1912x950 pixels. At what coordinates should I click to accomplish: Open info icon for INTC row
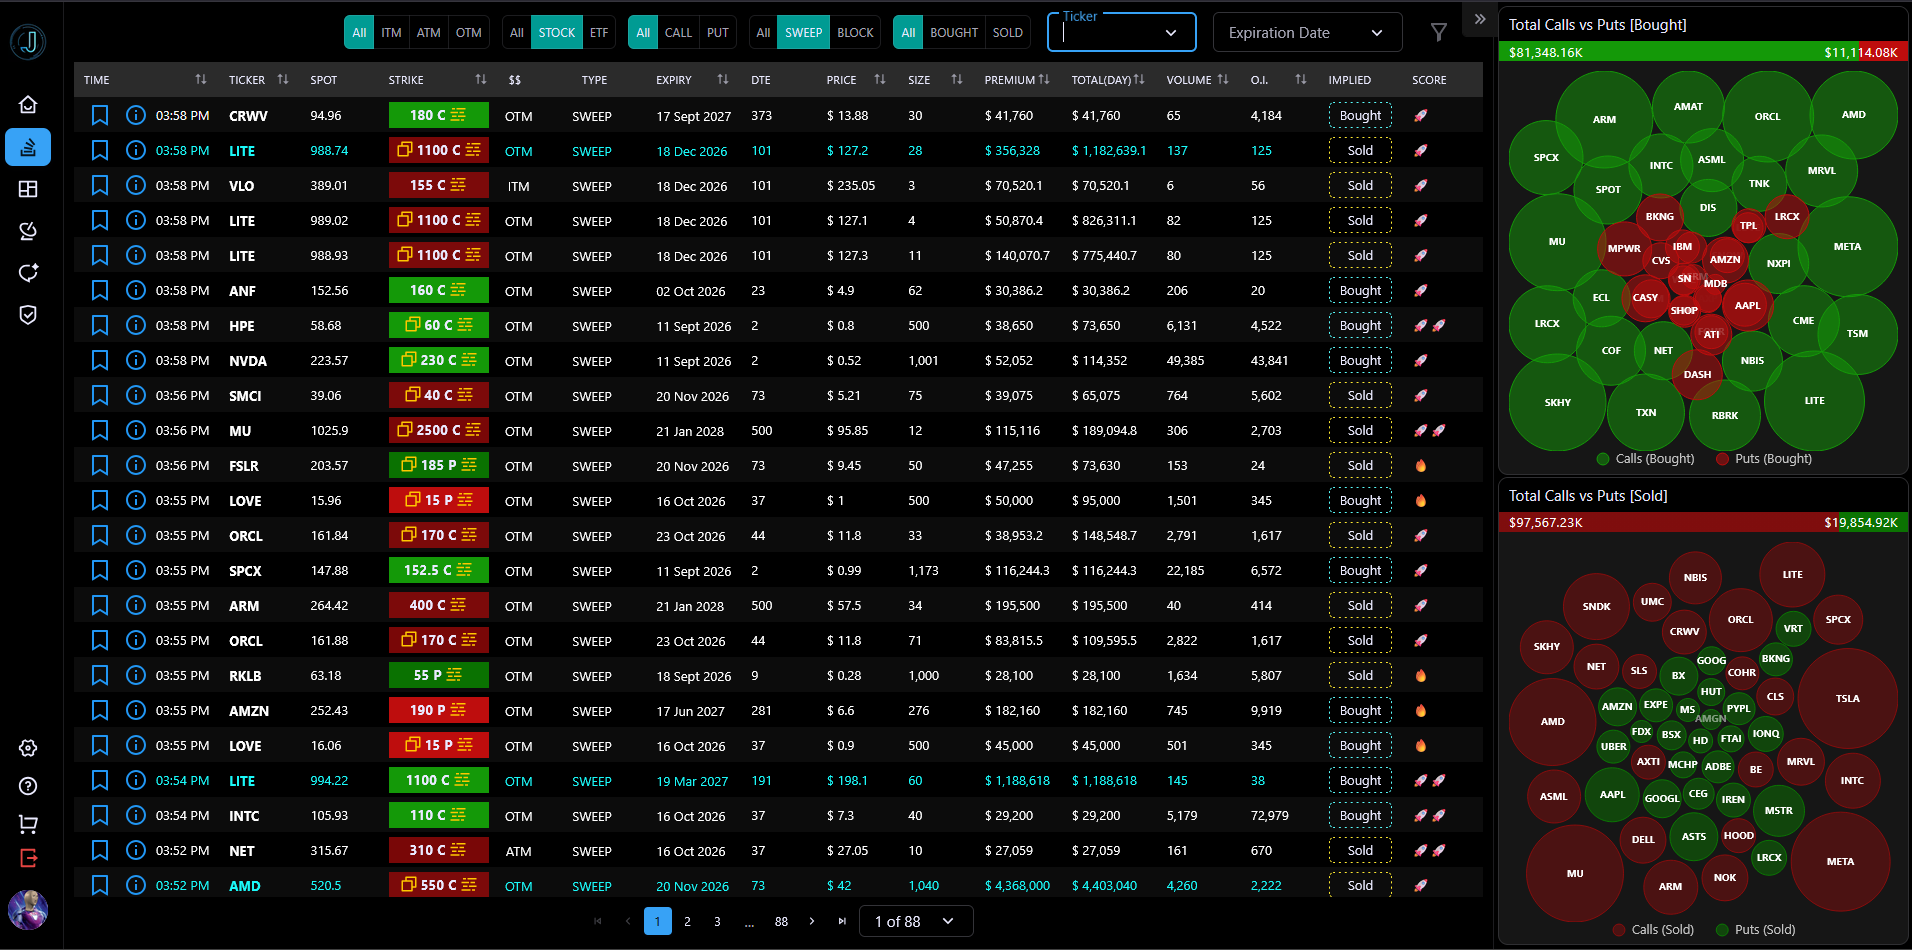[136, 816]
